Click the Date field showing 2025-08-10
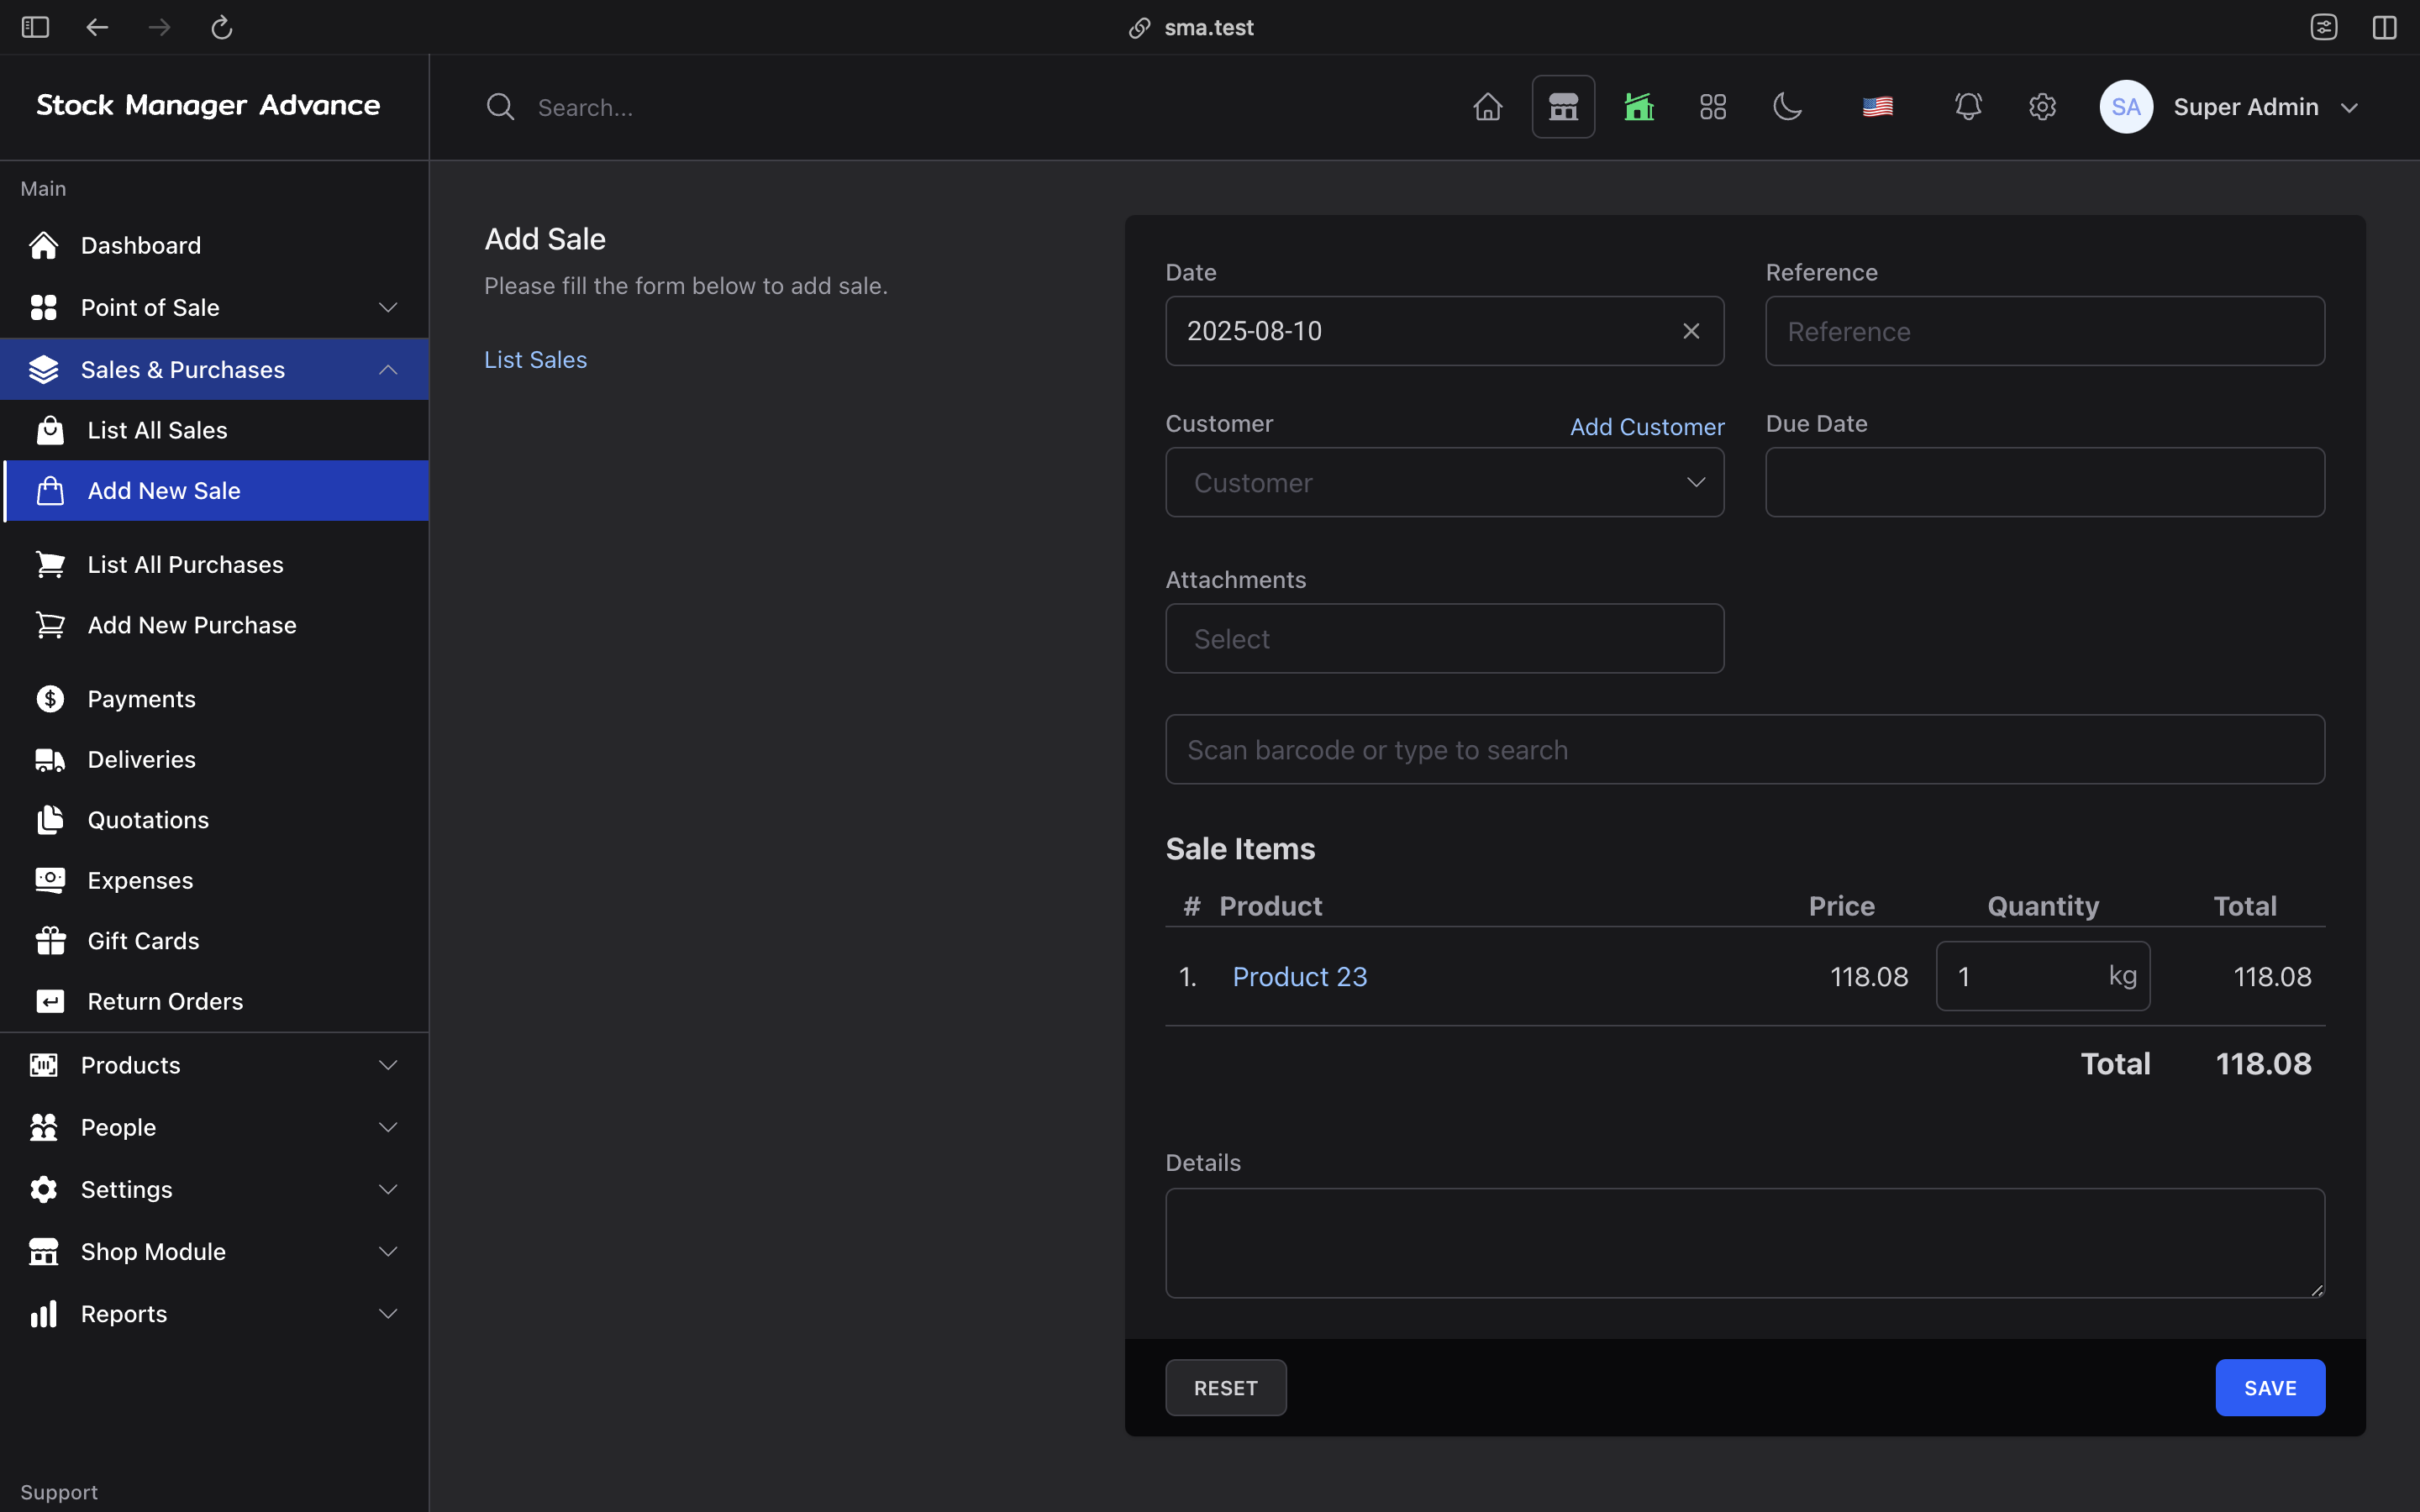 click(1444, 331)
